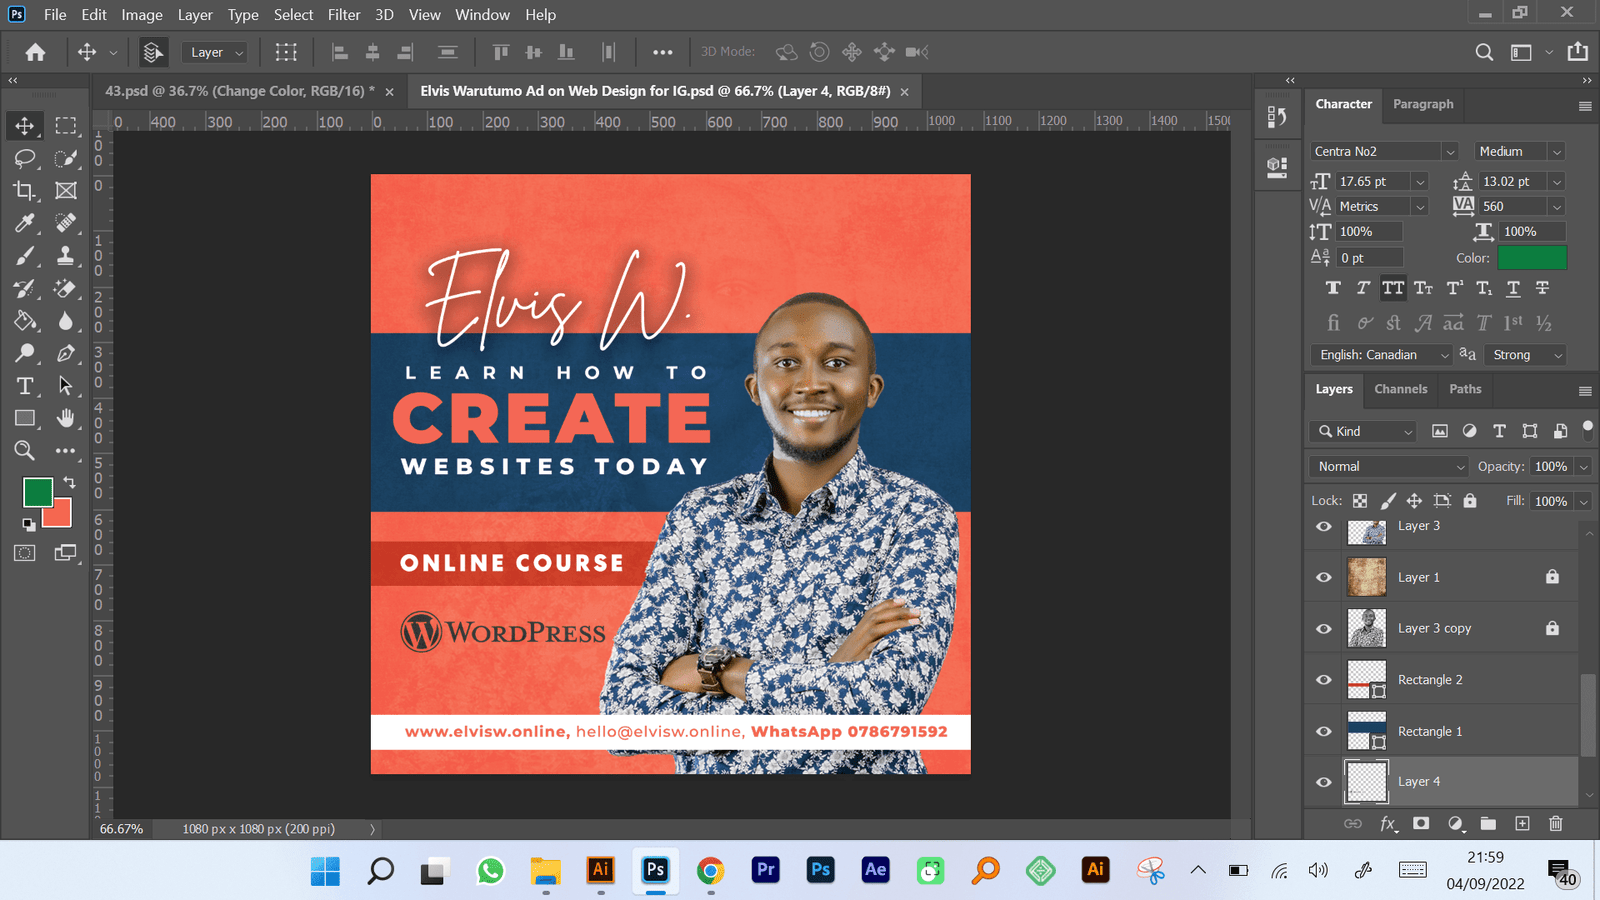Viewport: 1600px width, 900px height.
Task: Toggle visibility of Layer 3 copy
Action: [x=1324, y=629]
